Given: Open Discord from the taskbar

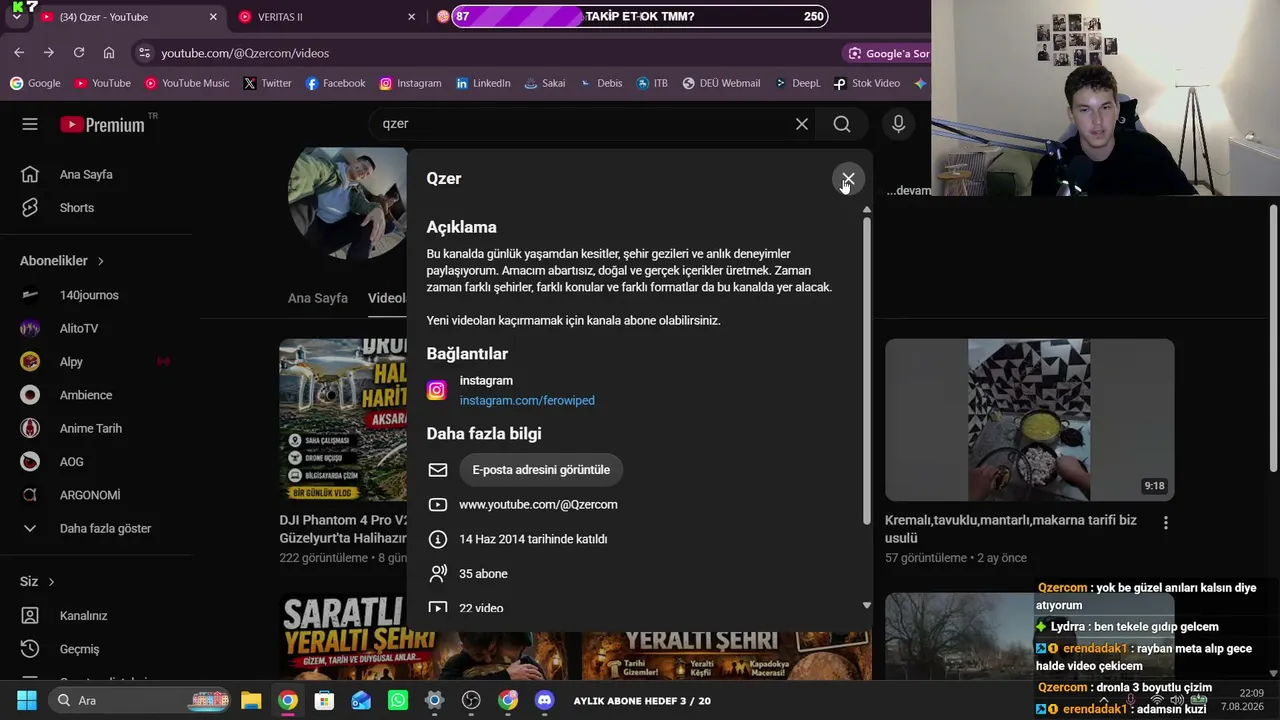Looking at the screenshot, I should click(545, 701).
